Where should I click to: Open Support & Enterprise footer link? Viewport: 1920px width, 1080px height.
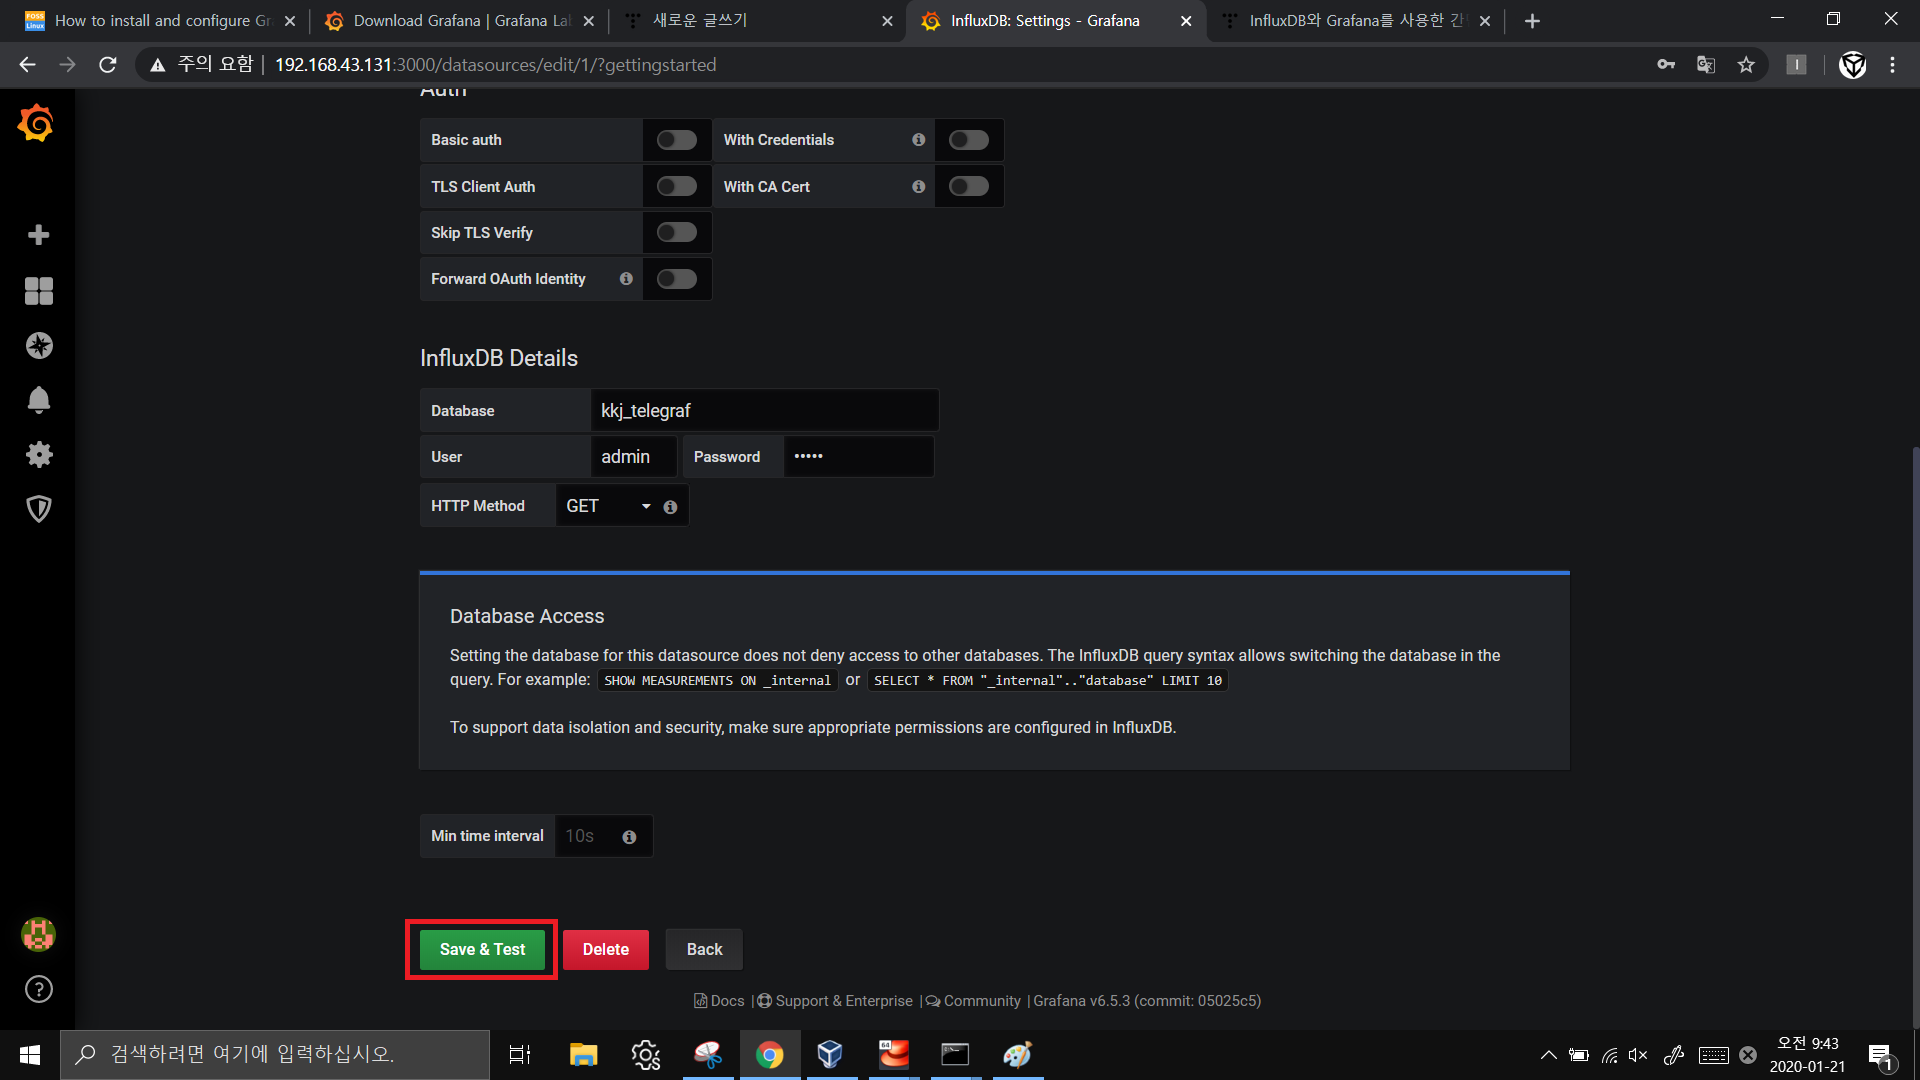[835, 1001]
